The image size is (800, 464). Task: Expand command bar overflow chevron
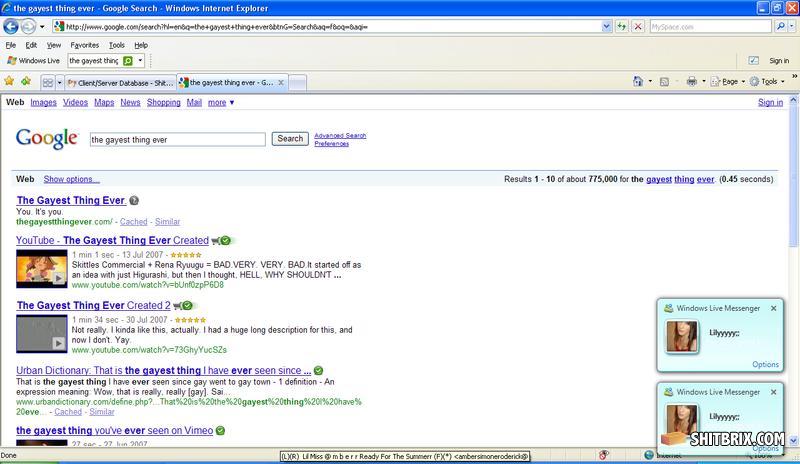pyautogui.click(x=794, y=76)
